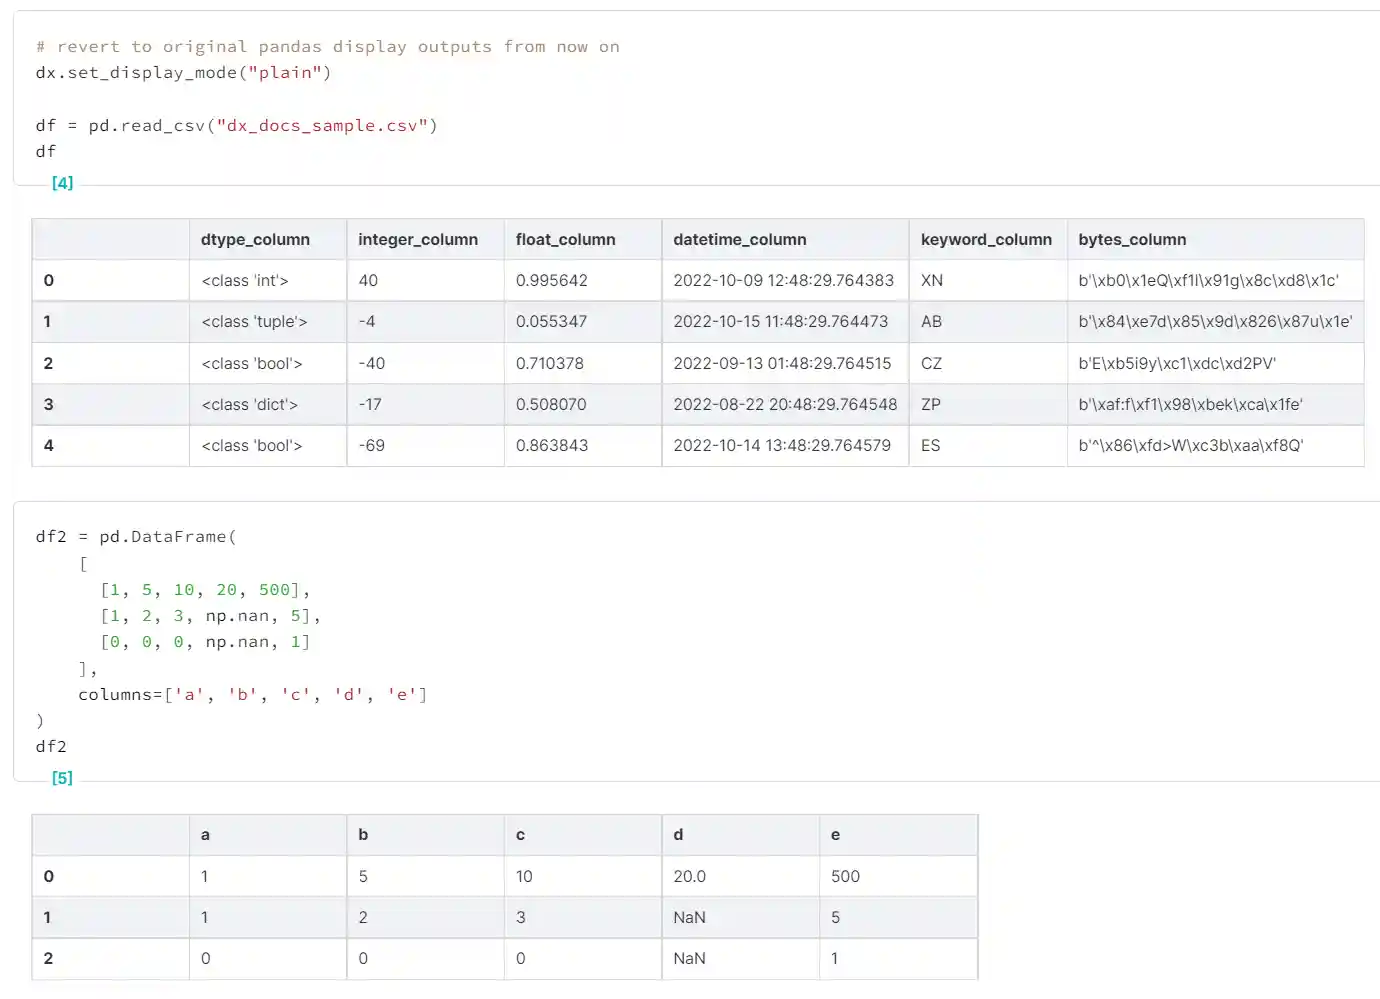1380x999 pixels.
Task: Select the bytes_column table header
Action: 1132,240
